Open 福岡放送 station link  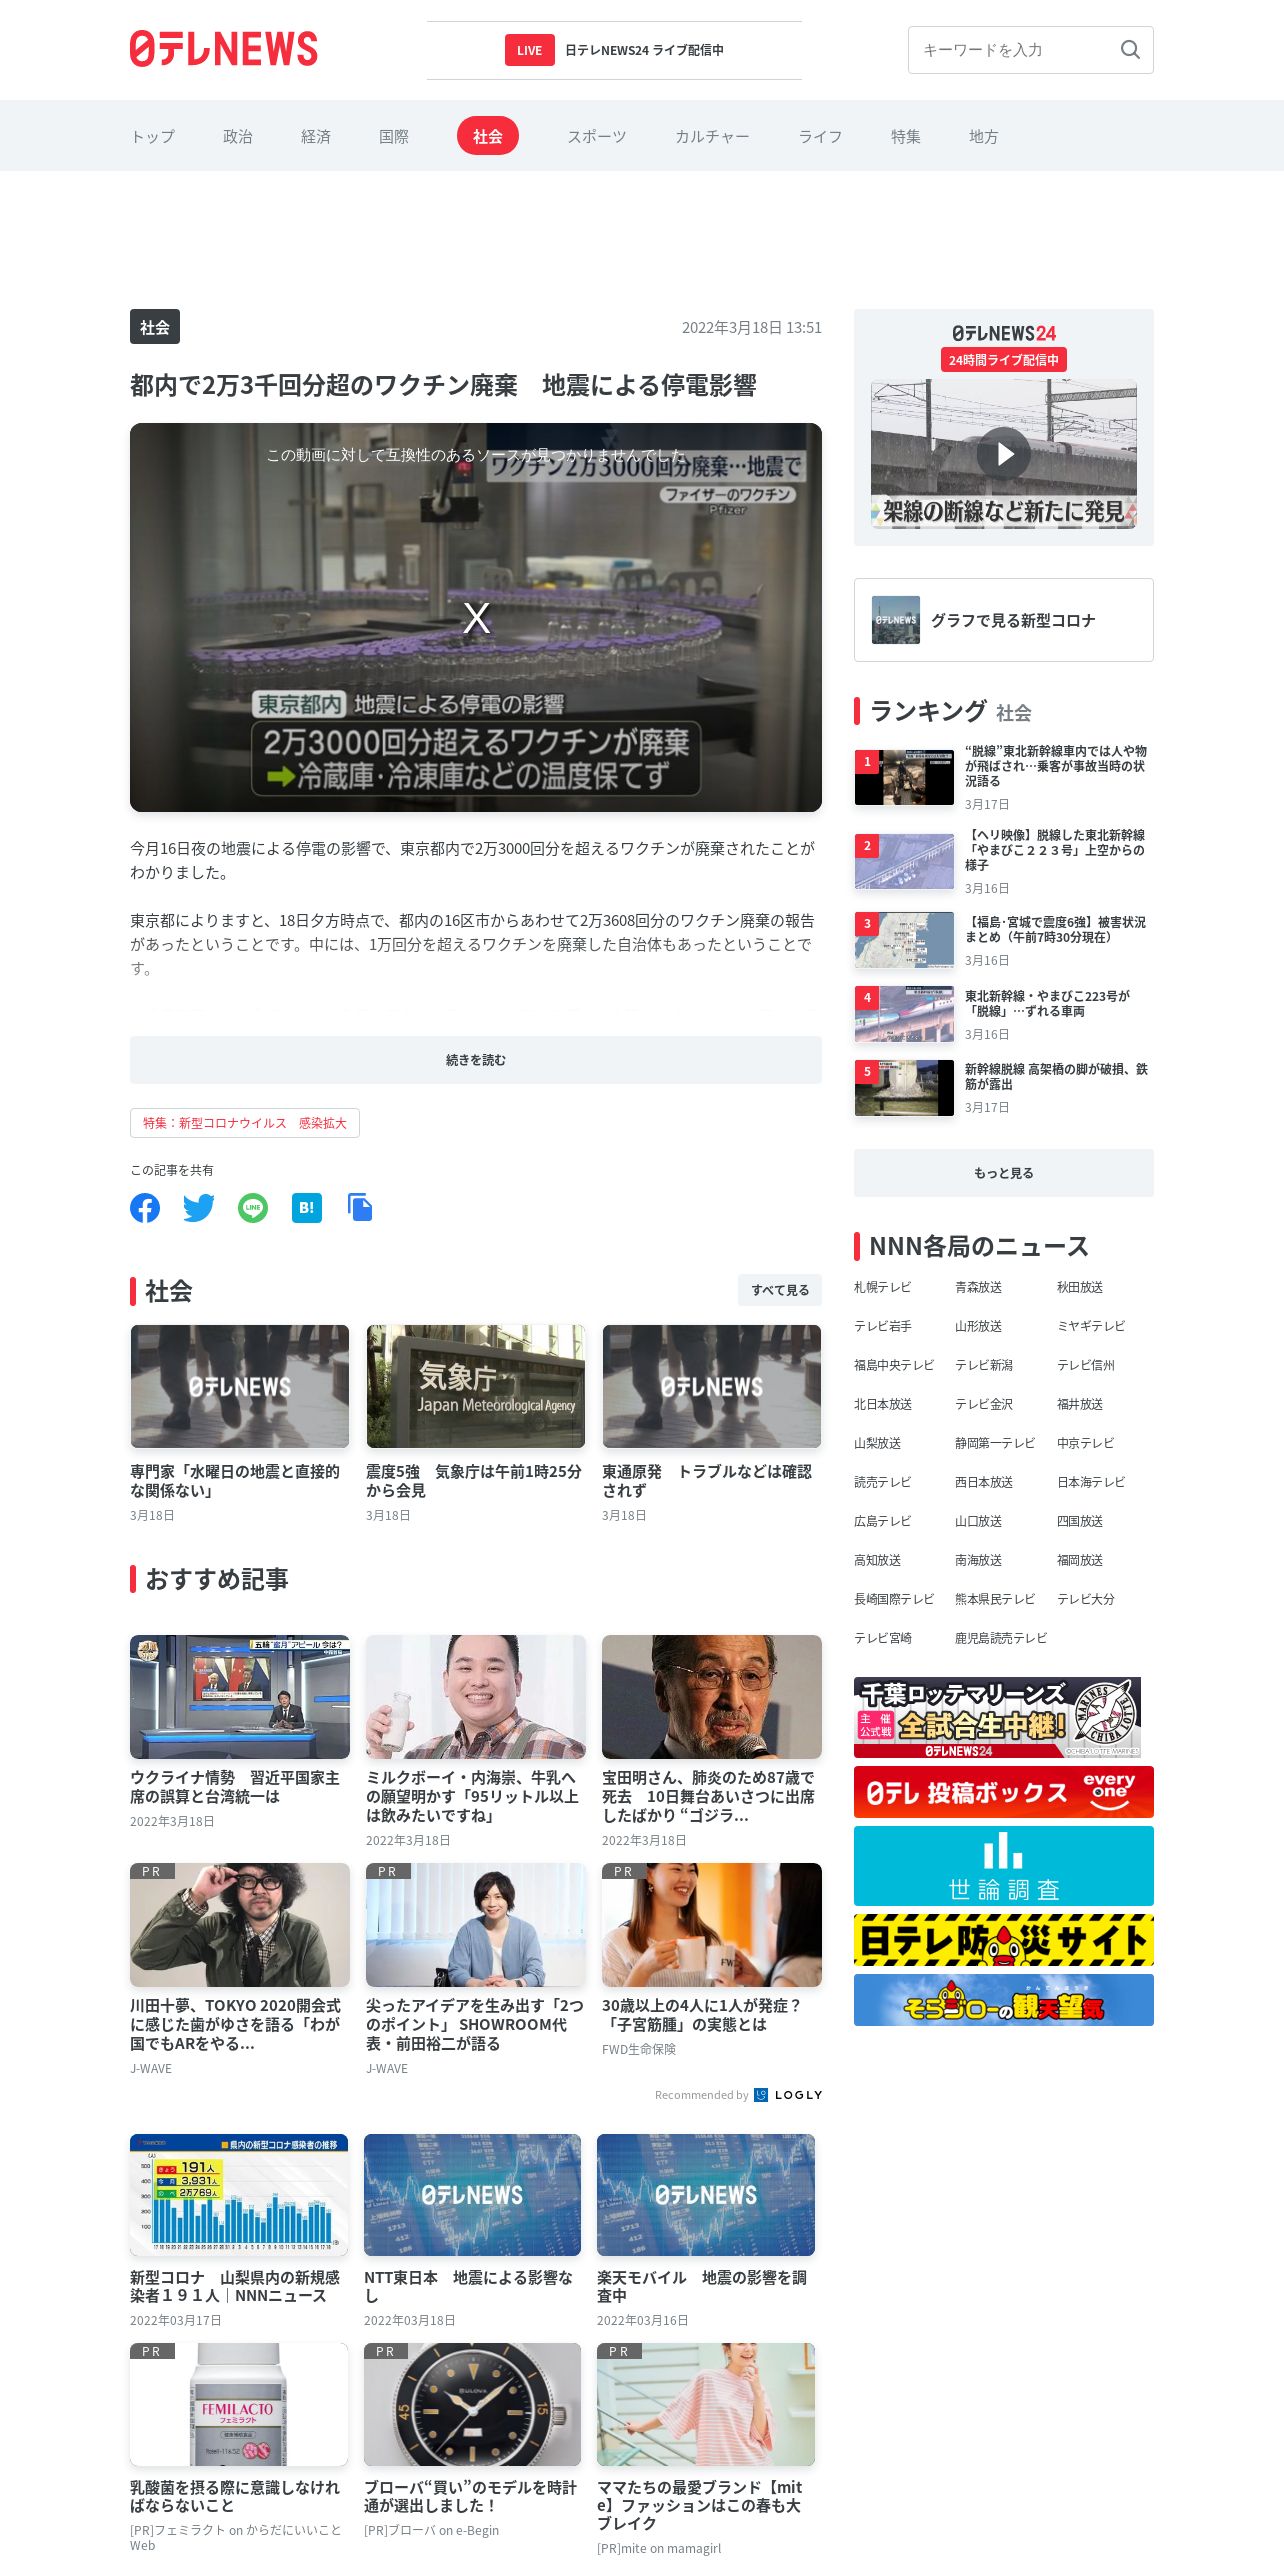click(1080, 1560)
